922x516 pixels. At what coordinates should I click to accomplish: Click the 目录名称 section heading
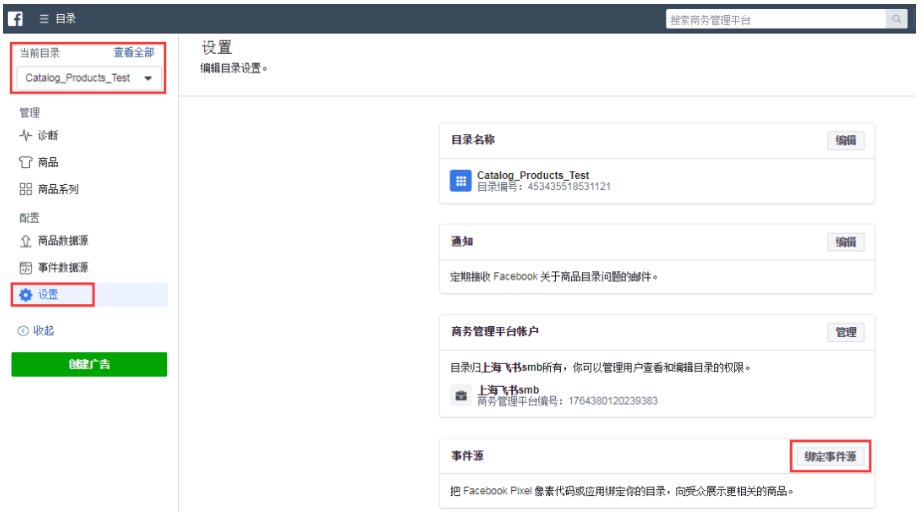tap(473, 140)
